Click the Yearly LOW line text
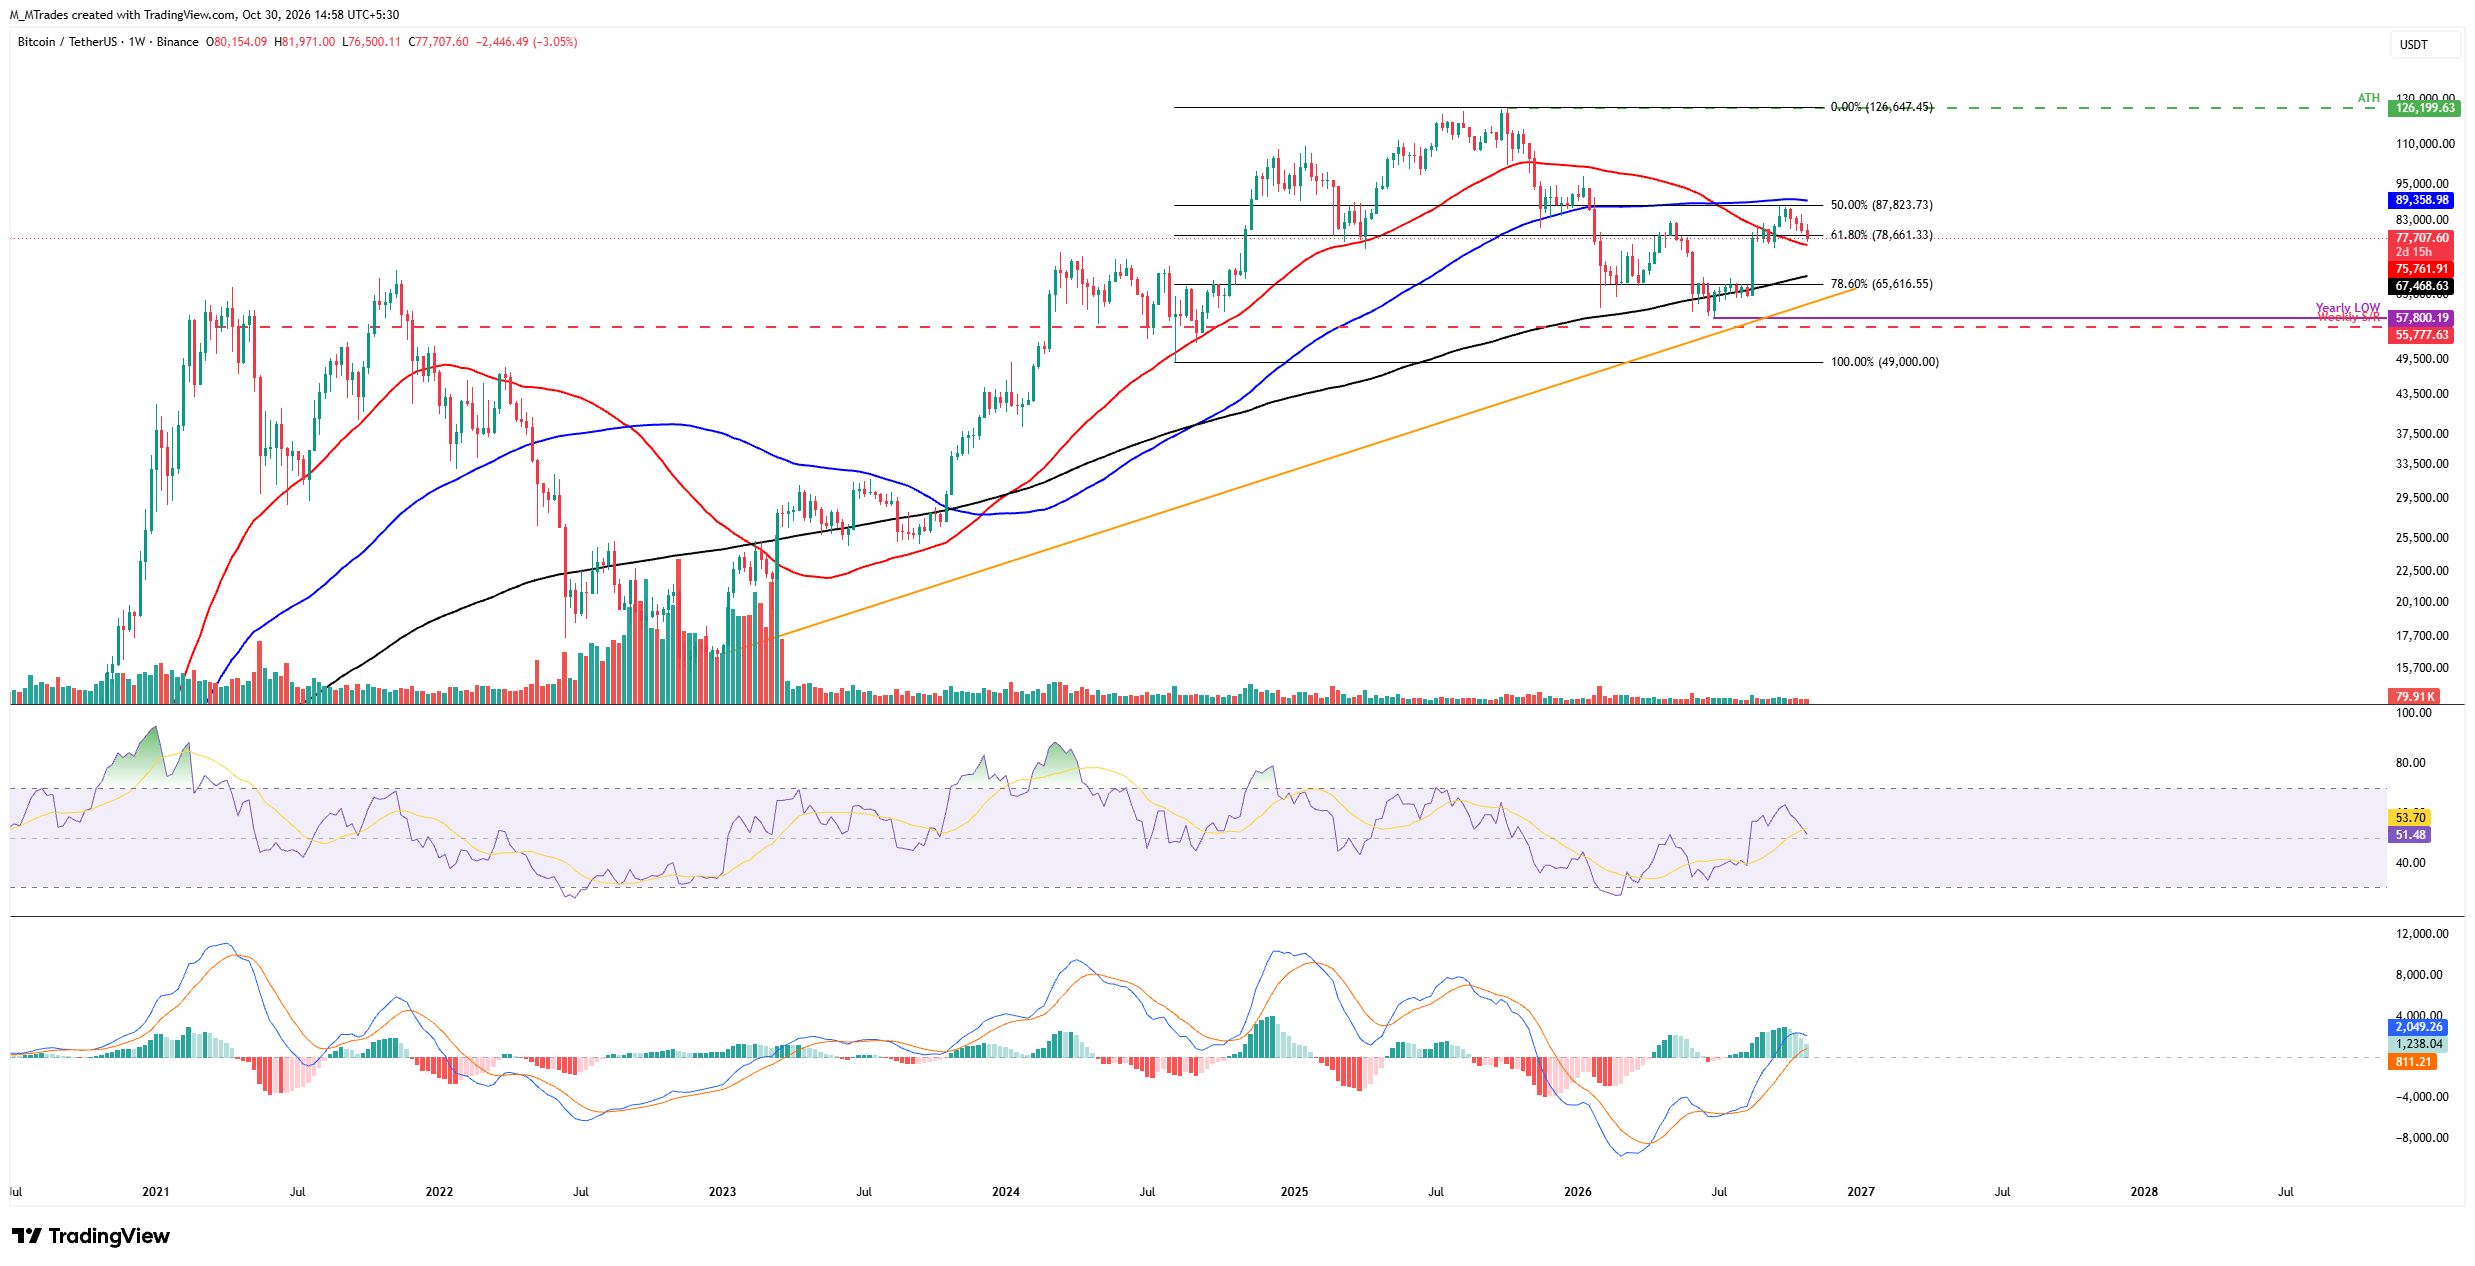This screenshot has height=1266, width=2475. coord(2347,308)
